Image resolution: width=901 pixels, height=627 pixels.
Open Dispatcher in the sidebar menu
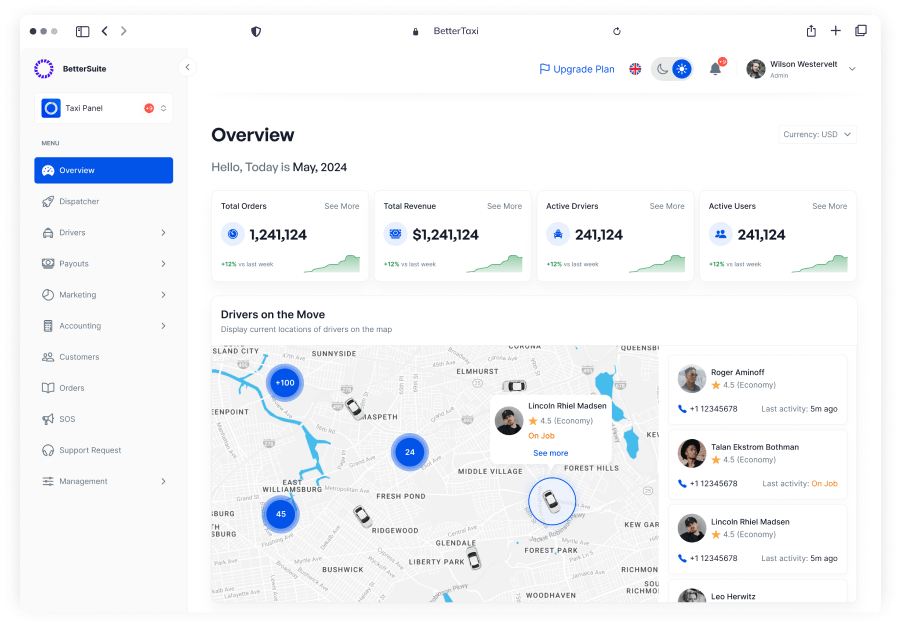tap(79, 201)
